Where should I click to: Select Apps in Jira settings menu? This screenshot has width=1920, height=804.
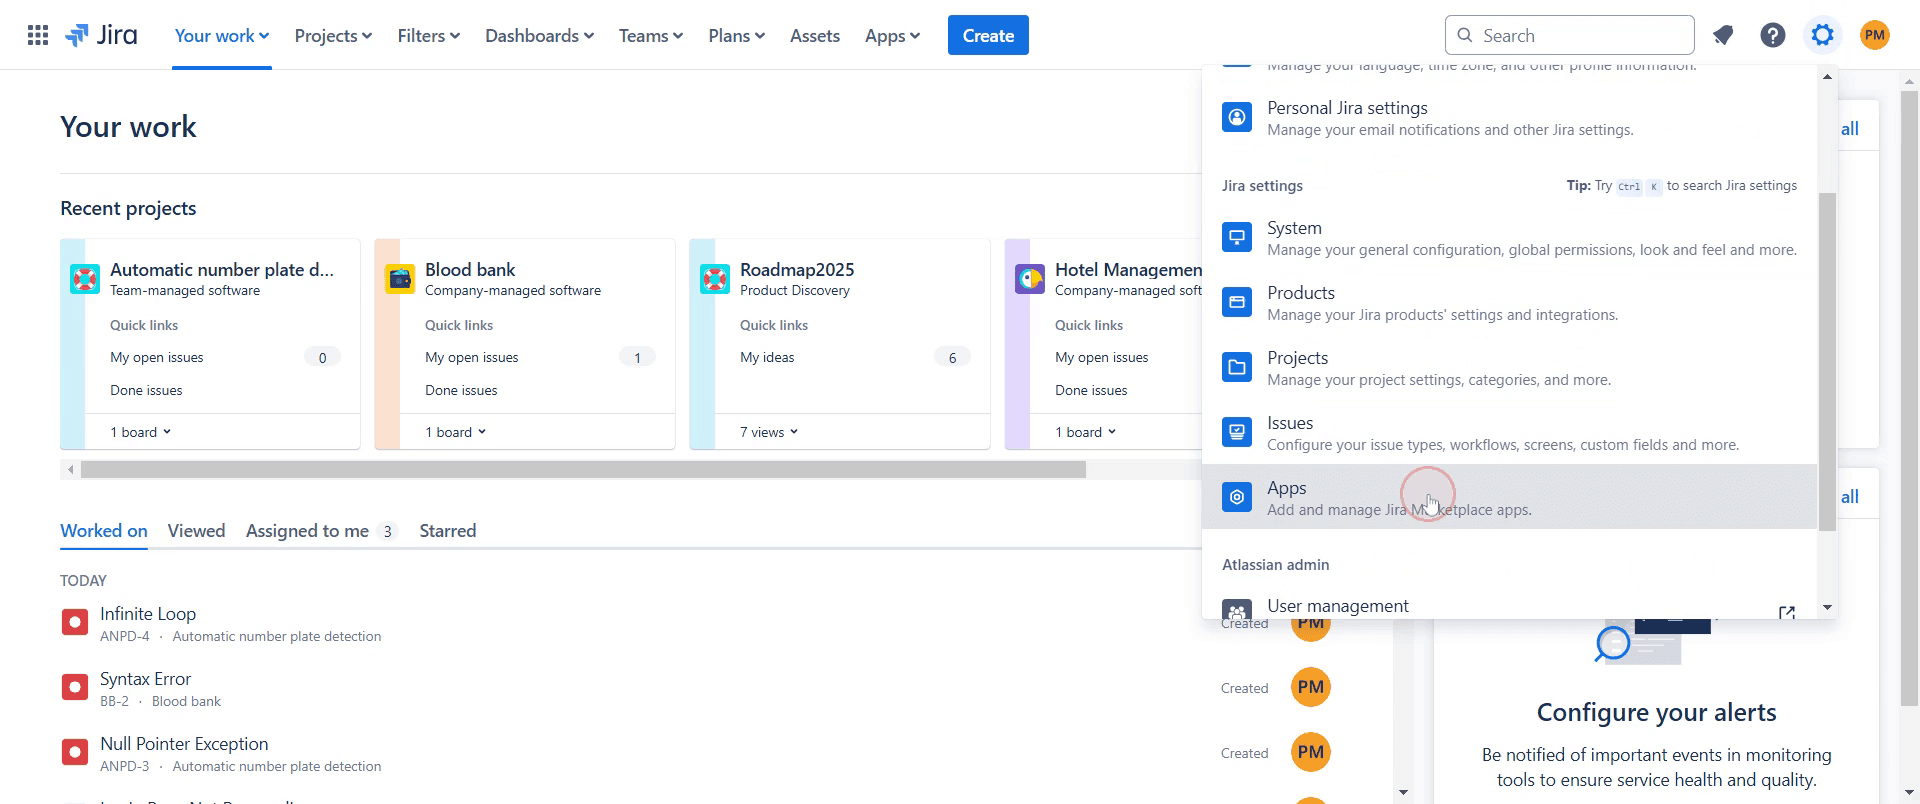pos(1510,497)
